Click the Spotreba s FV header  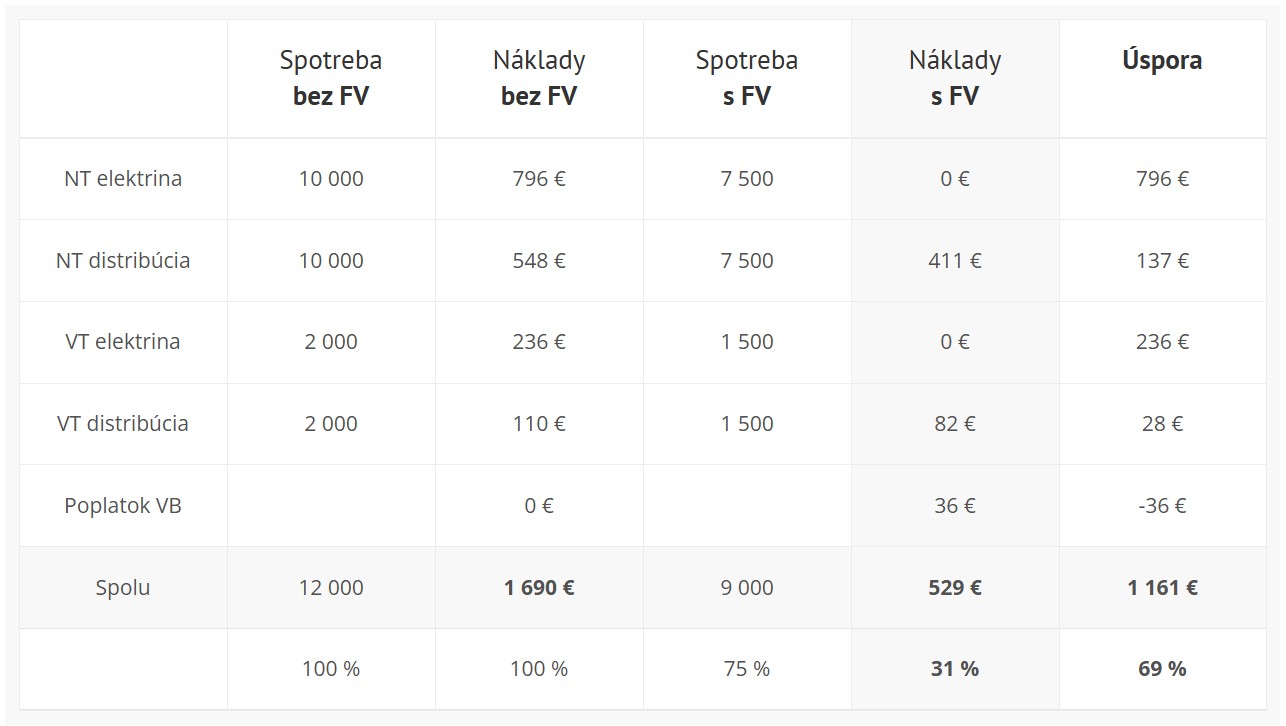tap(747, 78)
